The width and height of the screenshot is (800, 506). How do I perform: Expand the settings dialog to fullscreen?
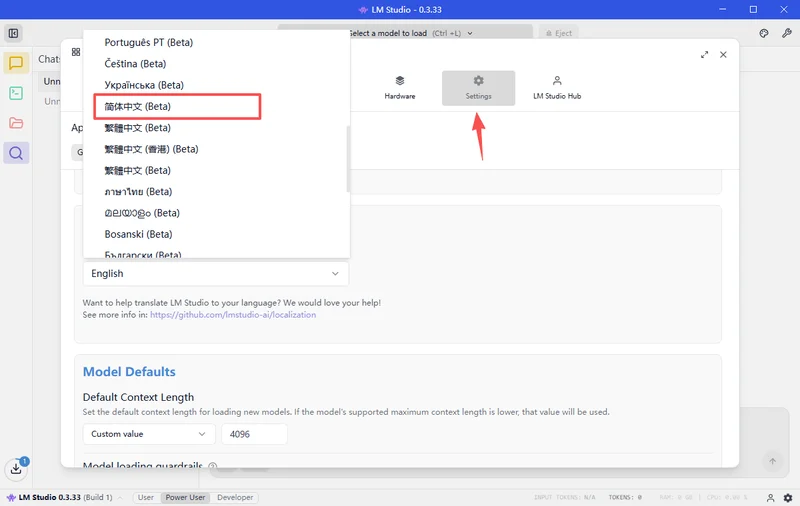pyautogui.click(x=705, y=55)
